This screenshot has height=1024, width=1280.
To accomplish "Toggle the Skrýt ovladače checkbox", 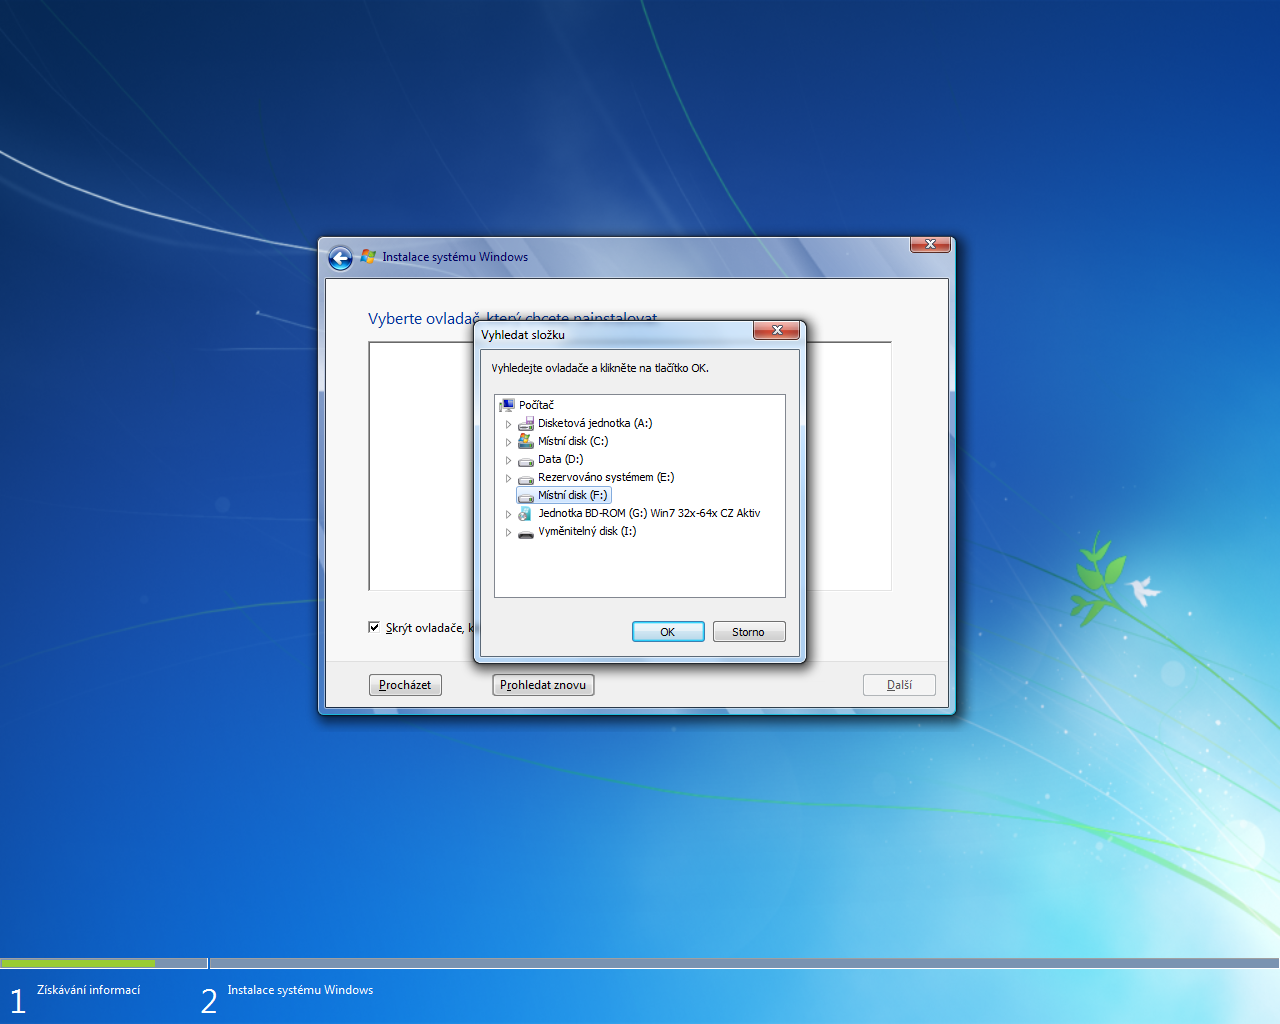I will coord(374,627).
